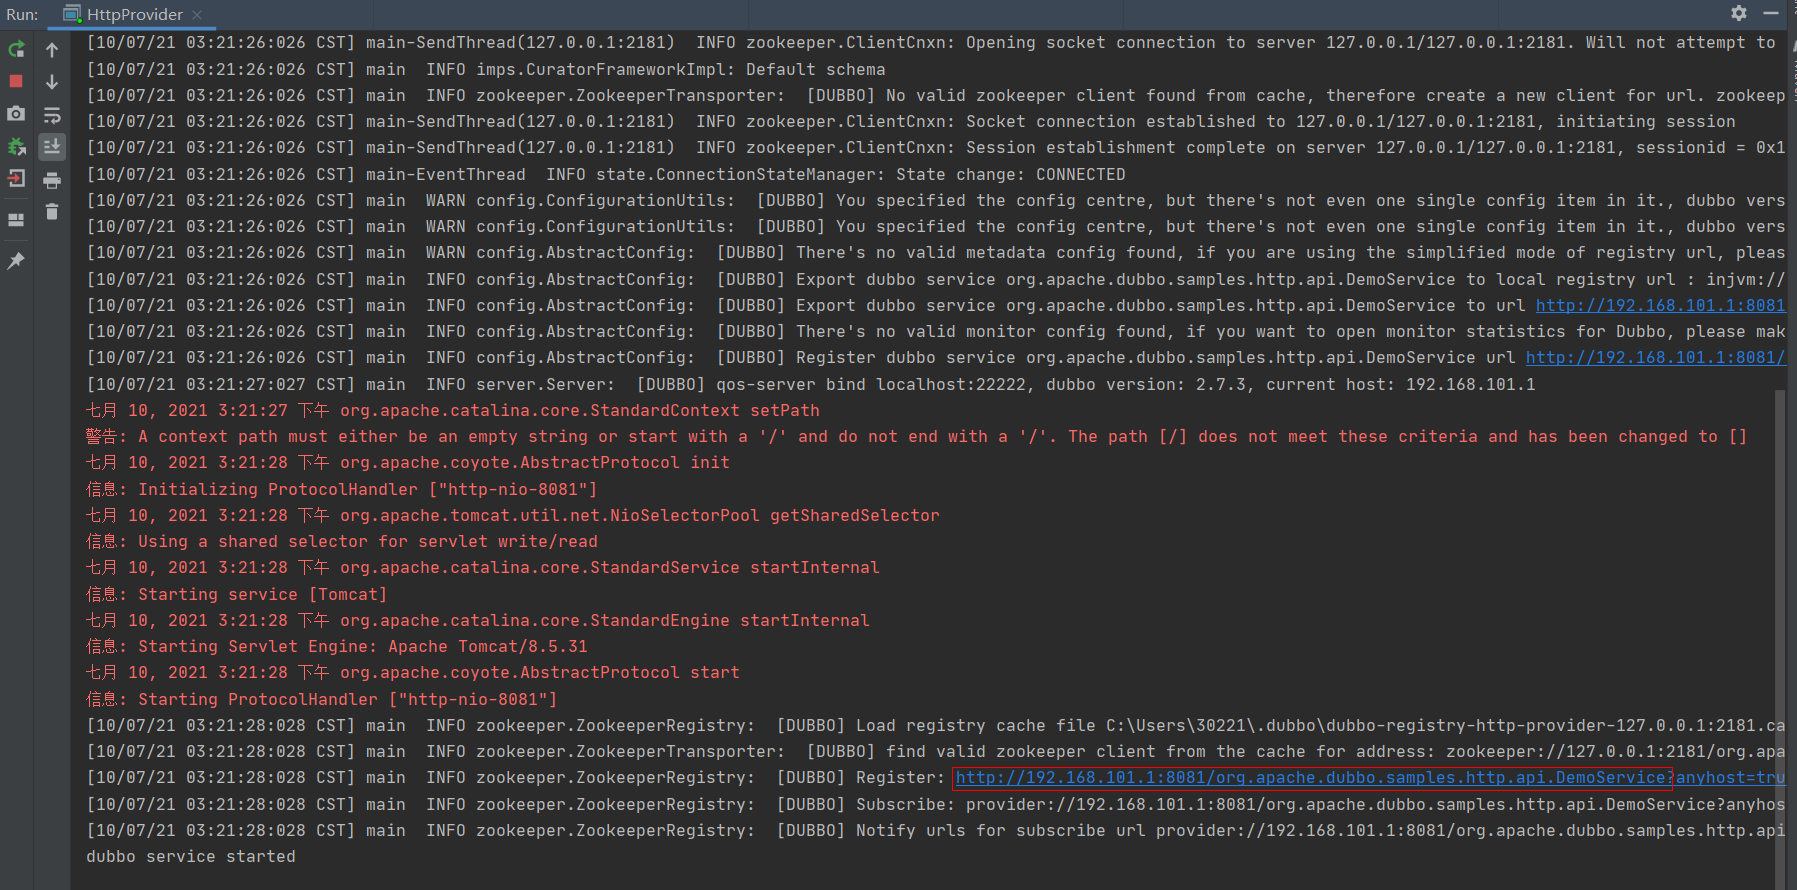The image size is (1797, 890).
Task: Toggle scroll to end of console
Action: point(52,147)
